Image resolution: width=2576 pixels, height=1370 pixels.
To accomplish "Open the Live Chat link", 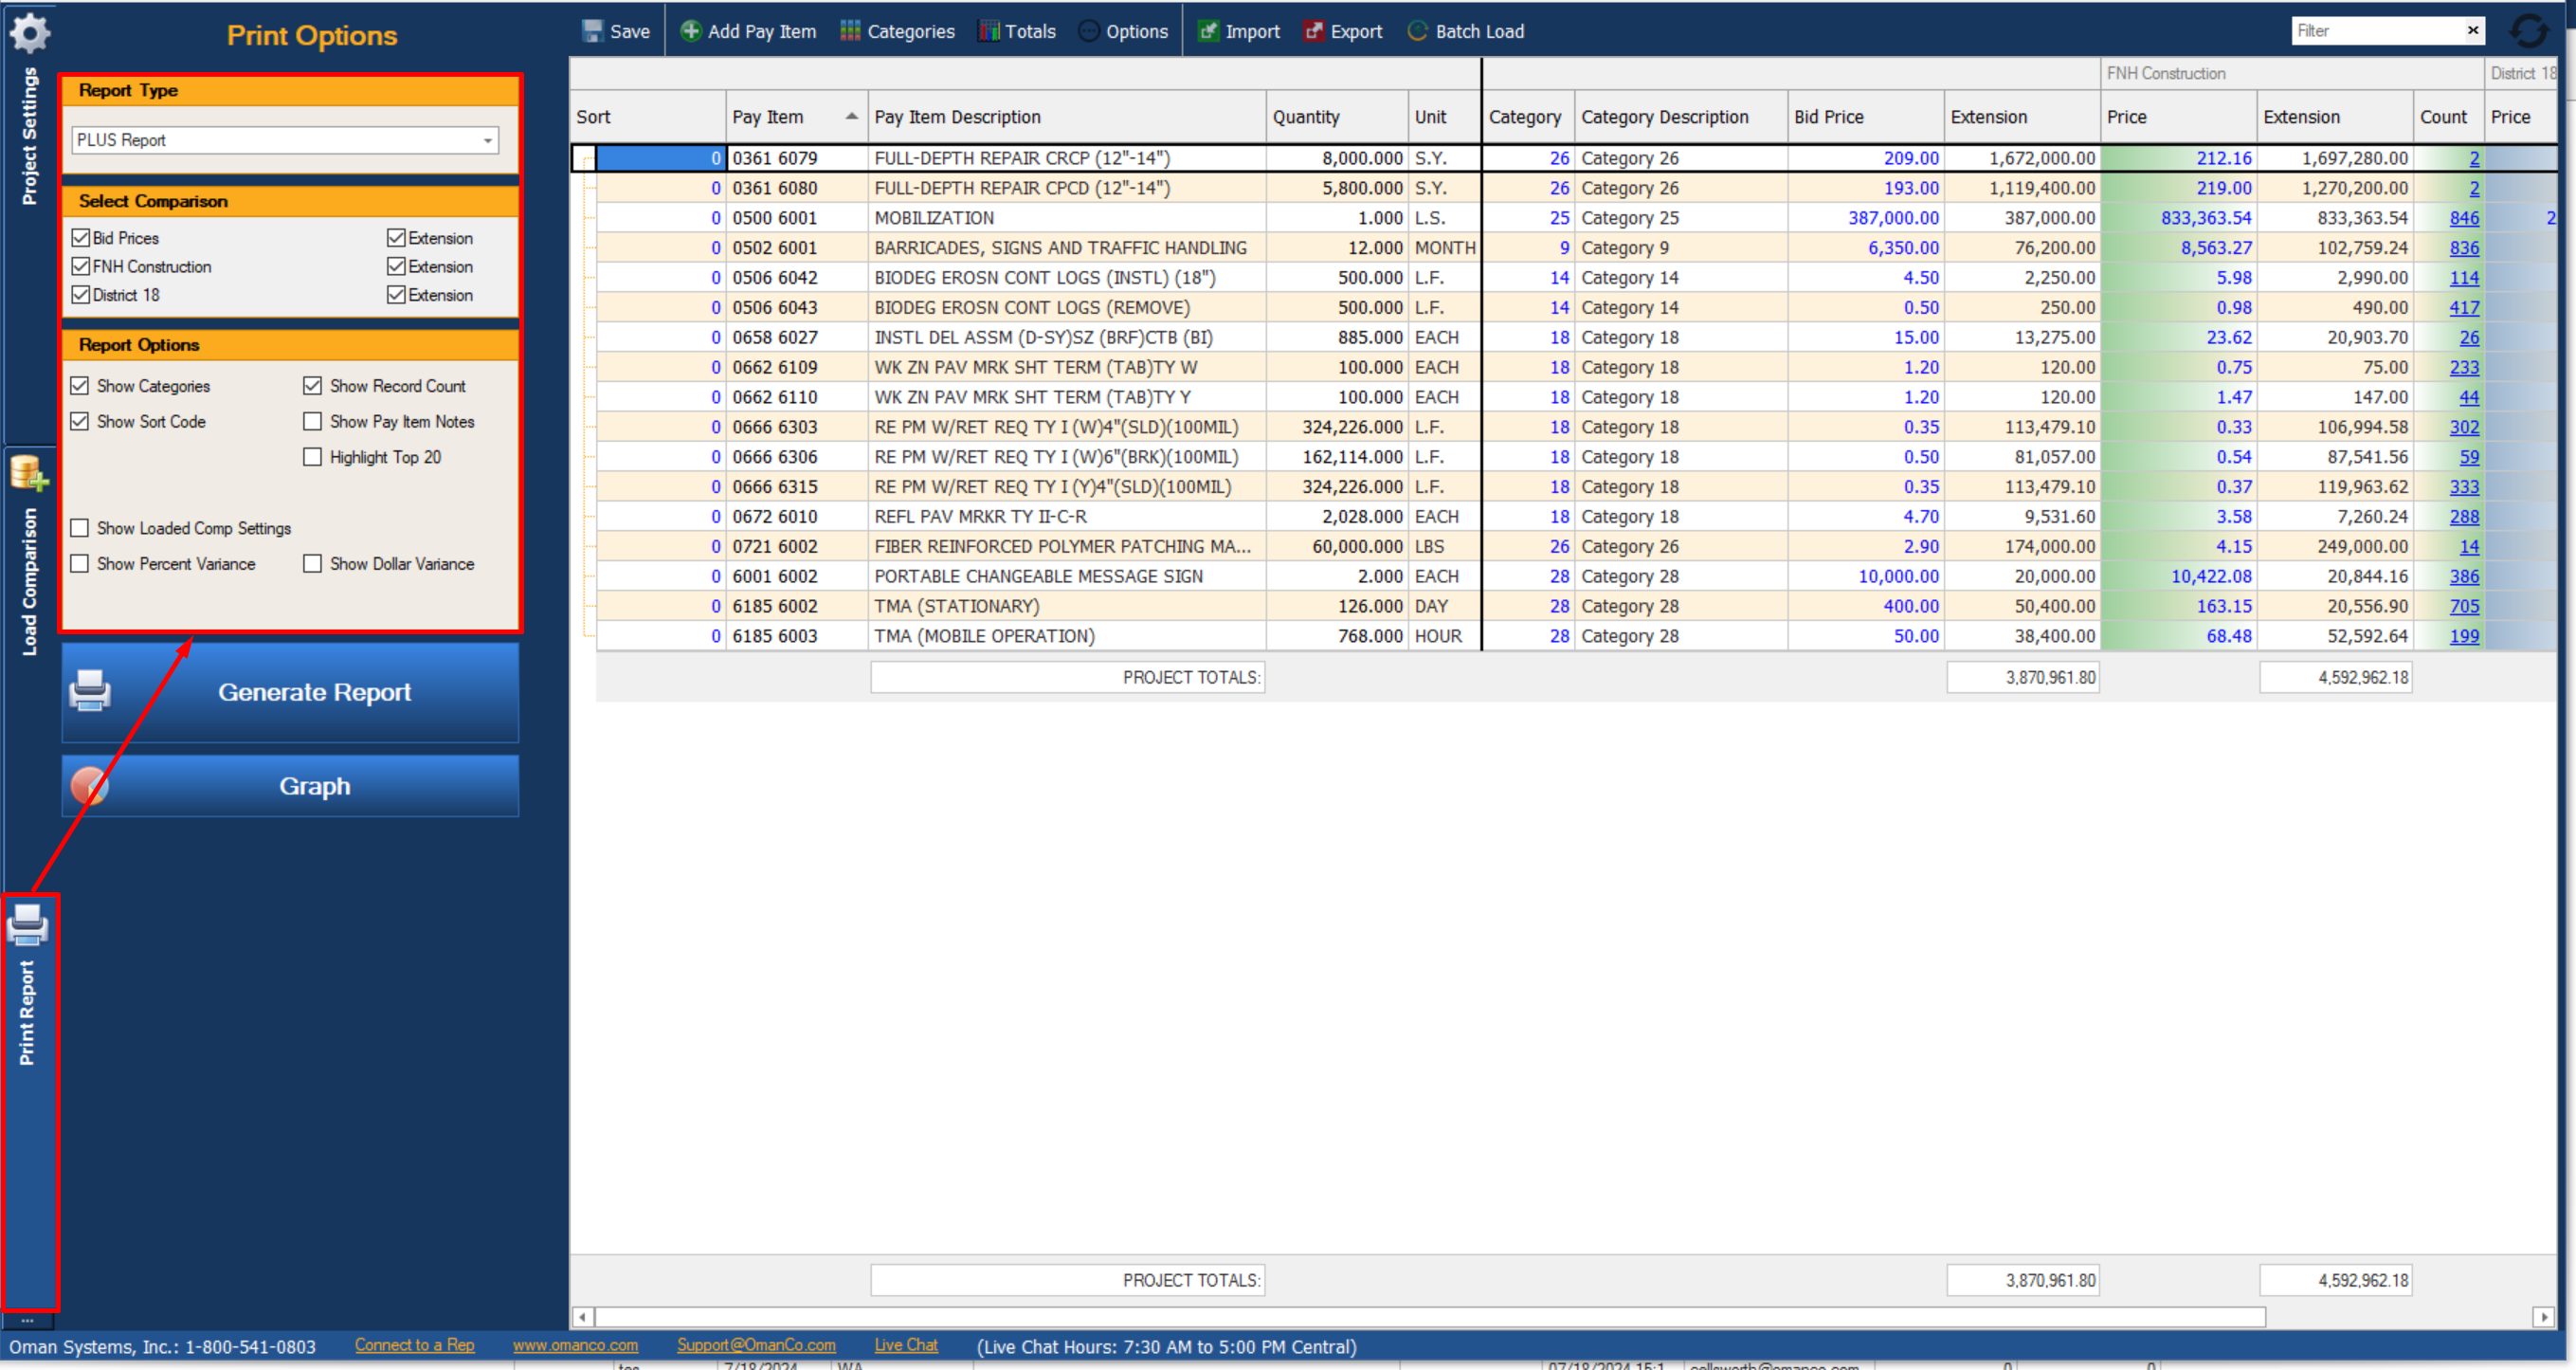I will coord(905,1345).
